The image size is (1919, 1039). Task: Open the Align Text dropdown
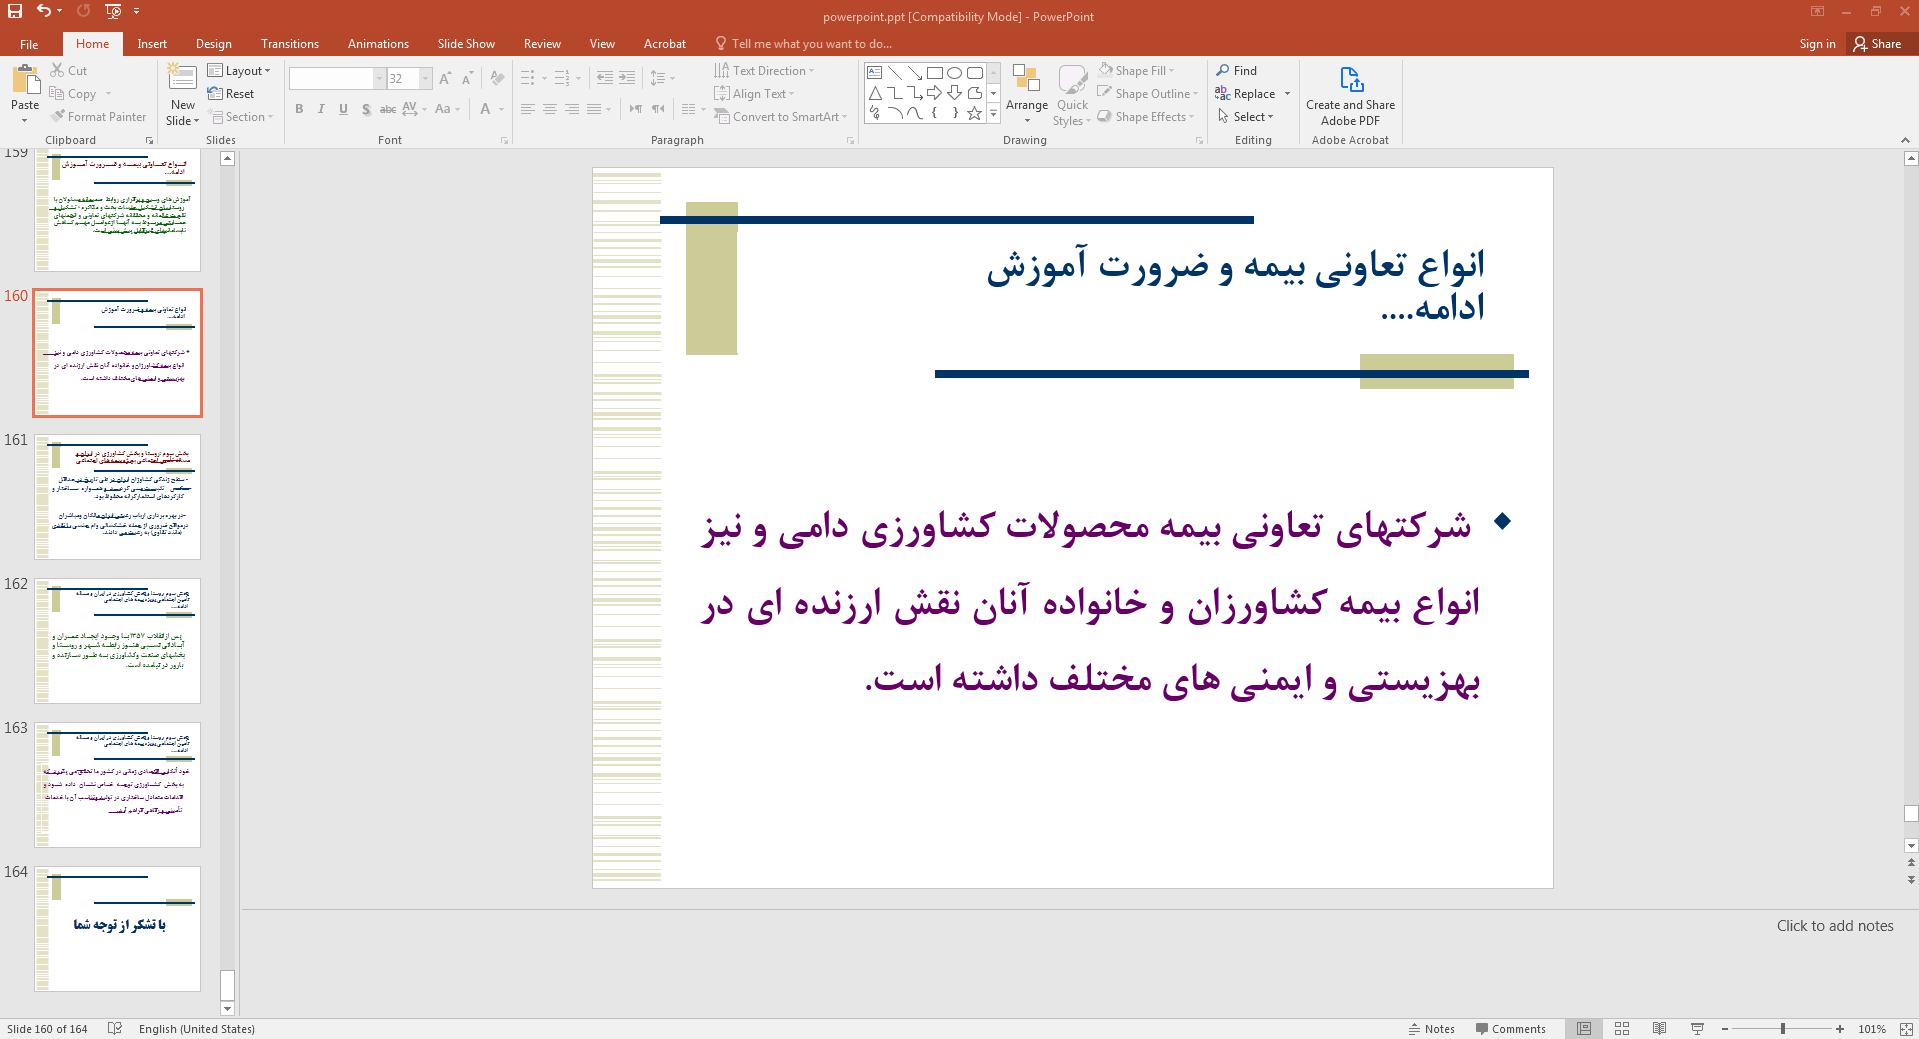coord(755,94)
